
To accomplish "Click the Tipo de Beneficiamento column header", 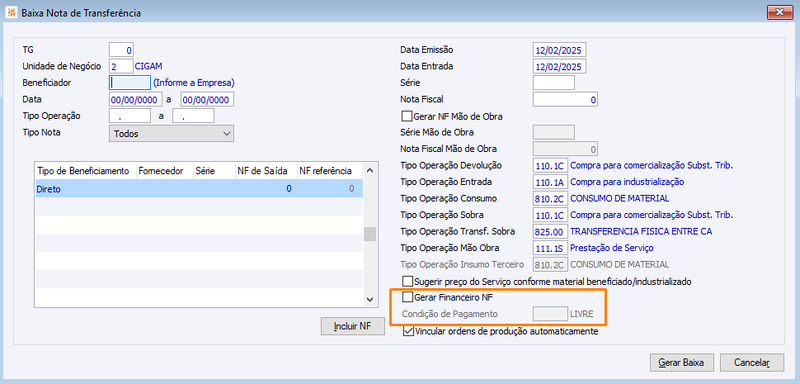I will [83, 171].
